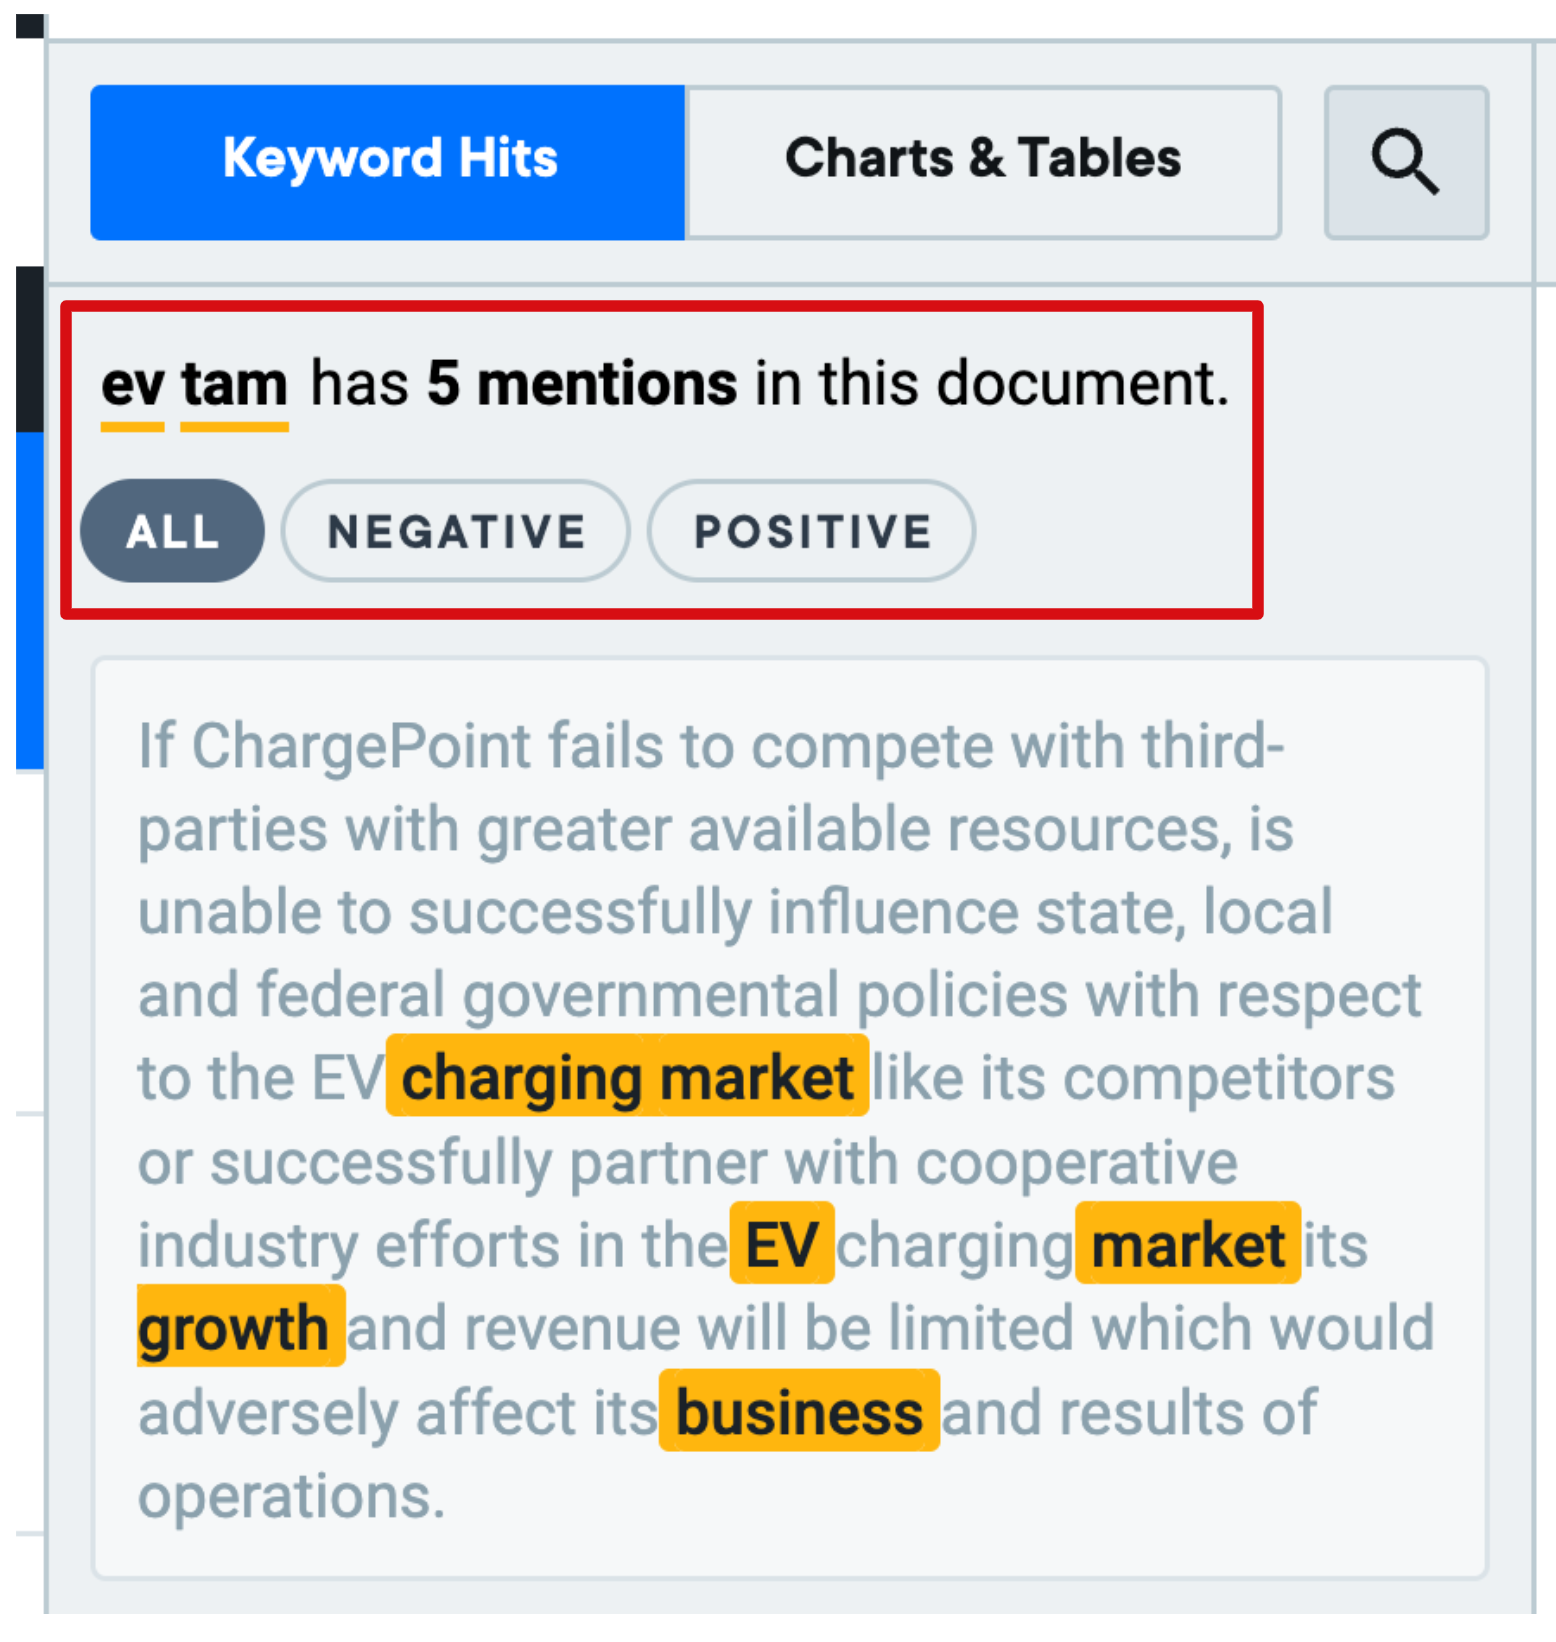Click the '5 mentions' count text
Image resolution: width=1556 pixels, height=1642 pixels.
coord(582,383)
